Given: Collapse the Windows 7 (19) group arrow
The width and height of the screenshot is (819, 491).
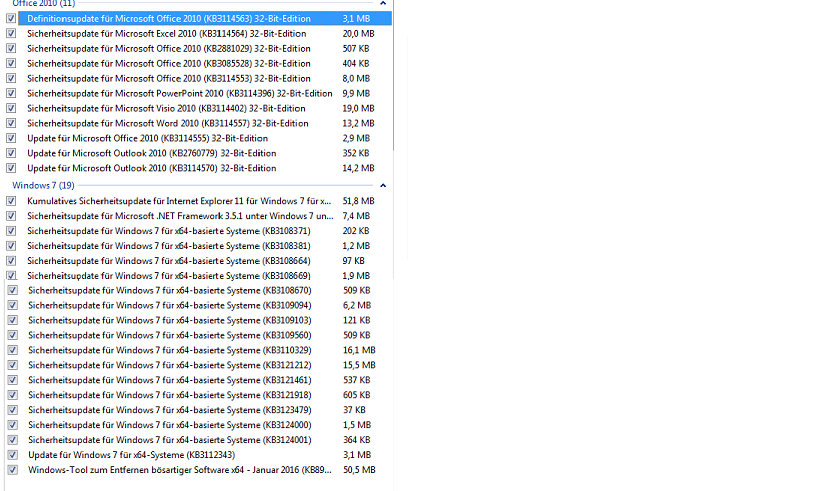Looking at the screenshot, I should tap(383, 185).
